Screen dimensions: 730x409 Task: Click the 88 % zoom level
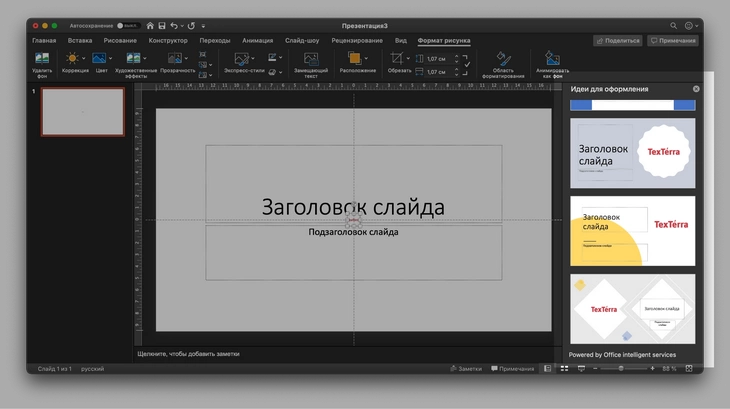[669, 369]
